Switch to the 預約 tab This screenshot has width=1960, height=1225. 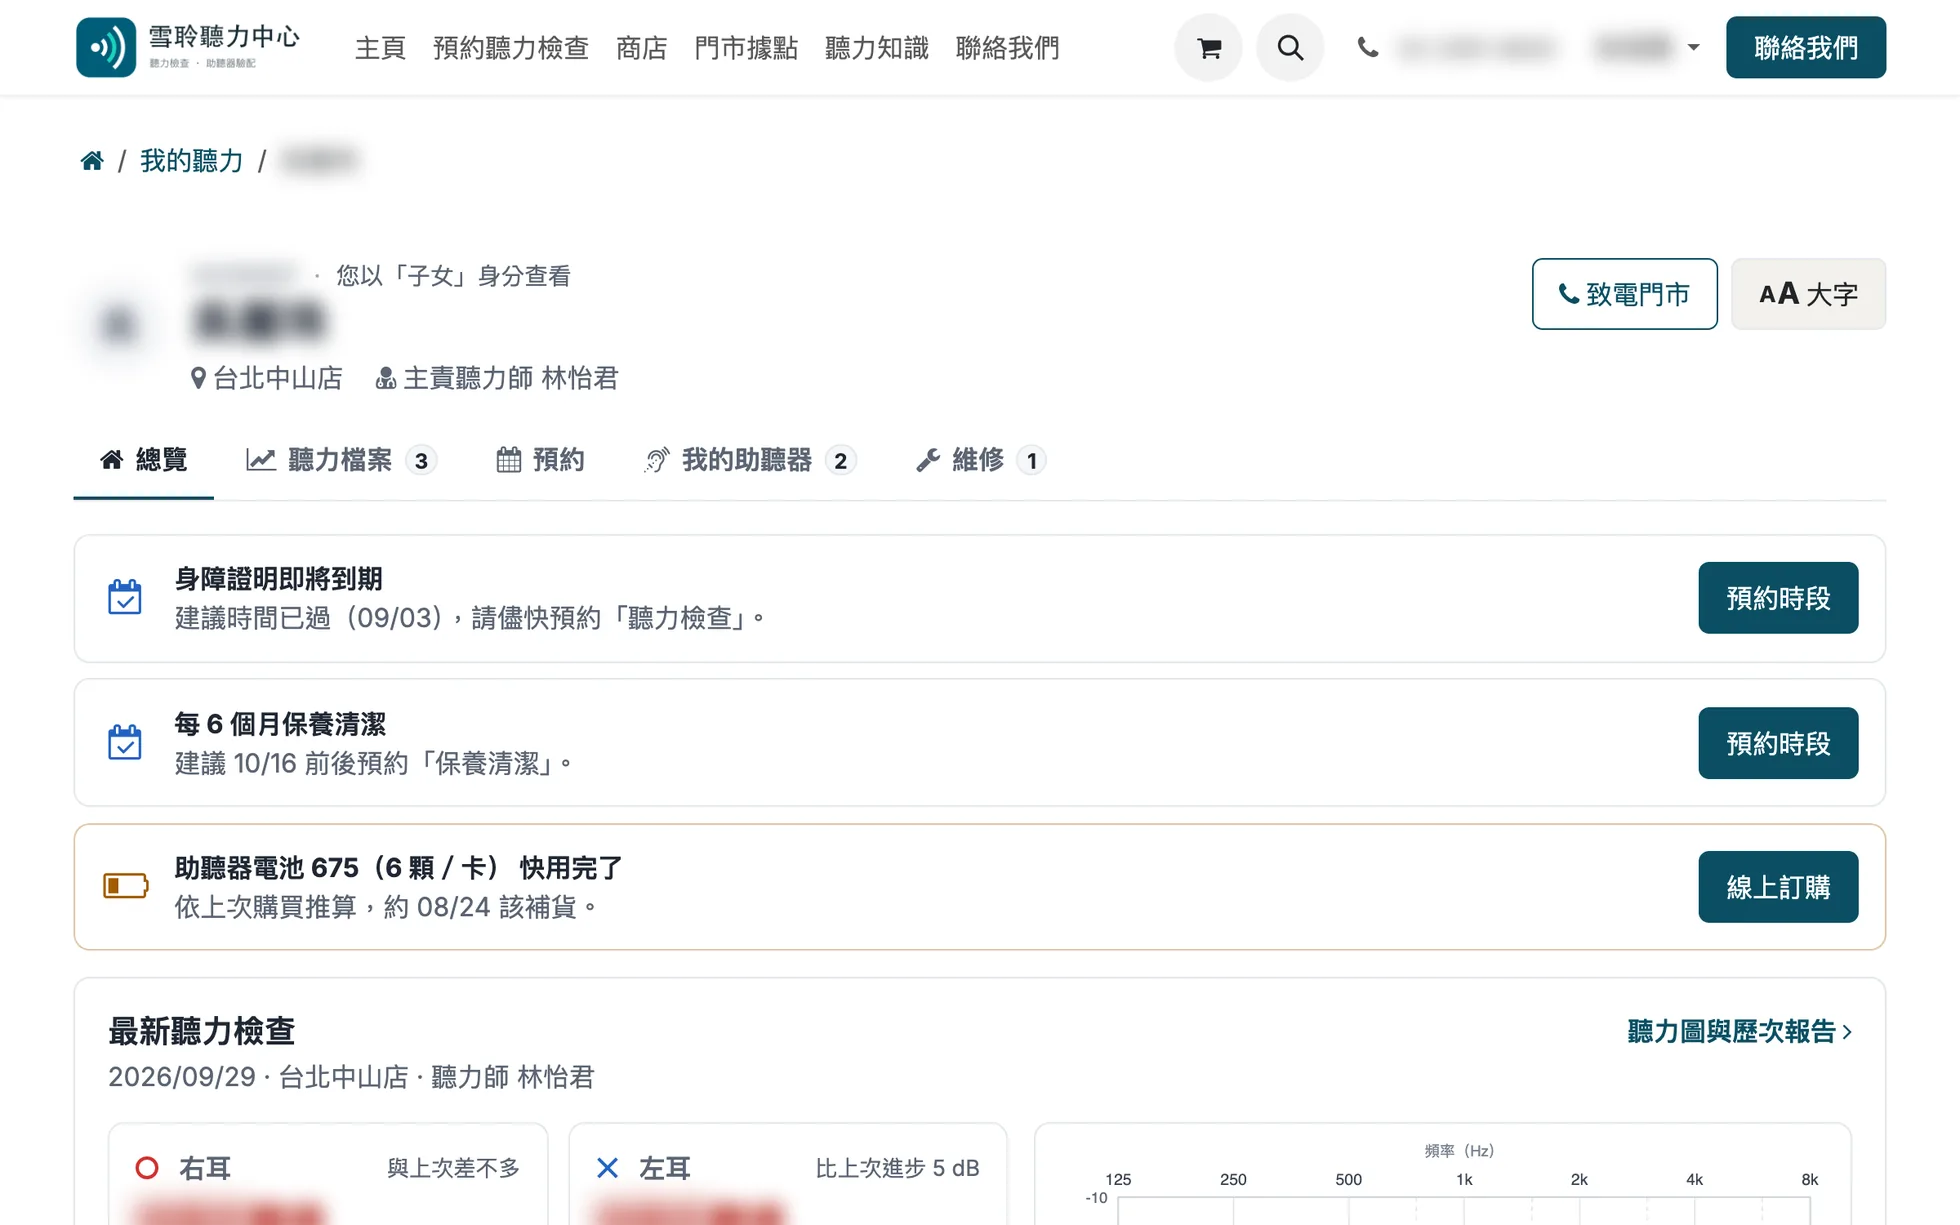pos(541,460)
